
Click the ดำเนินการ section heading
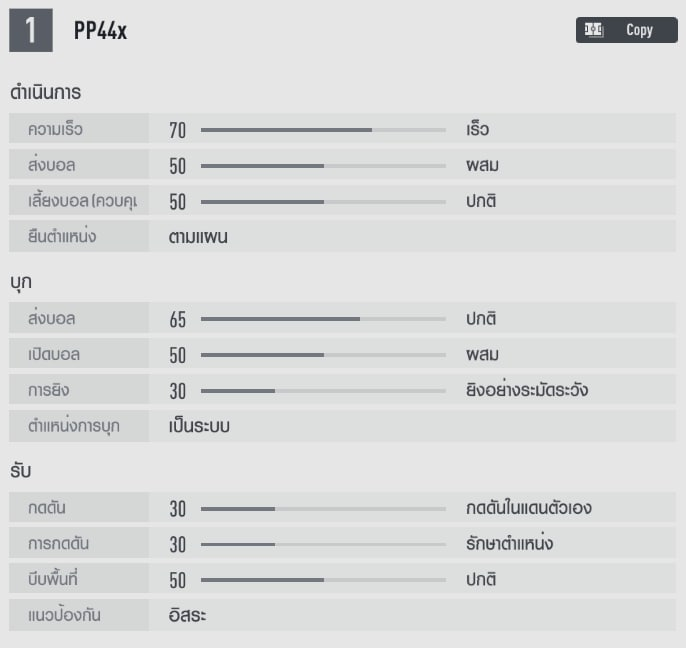pos(45,92)
